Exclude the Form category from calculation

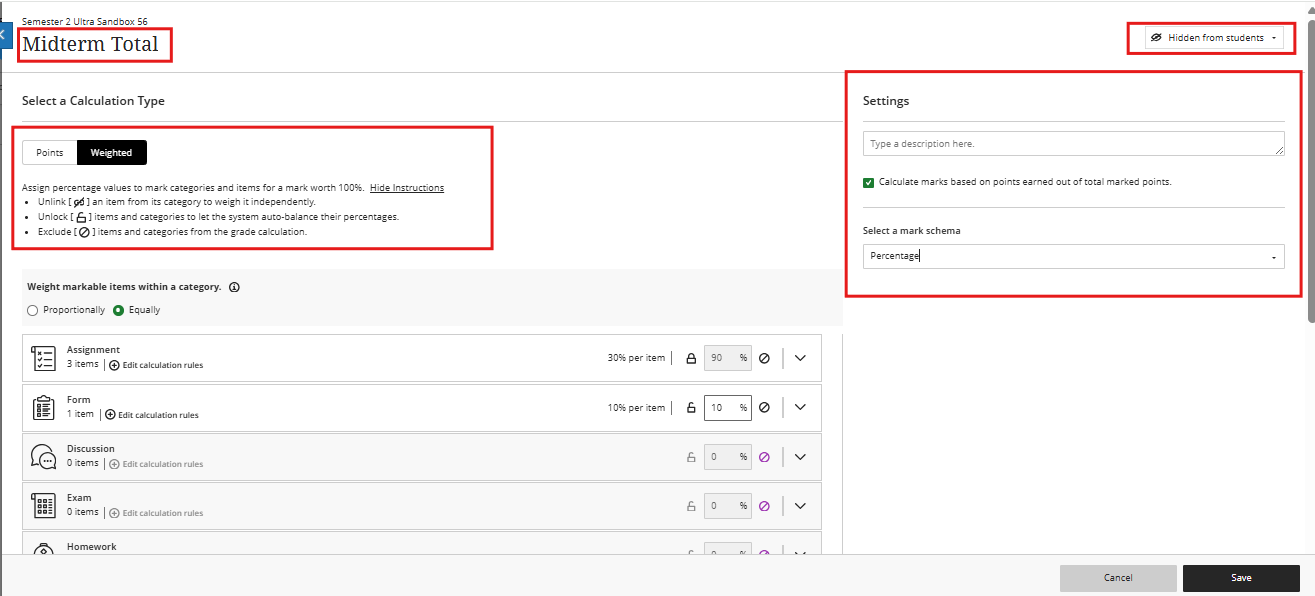[764, 407]
